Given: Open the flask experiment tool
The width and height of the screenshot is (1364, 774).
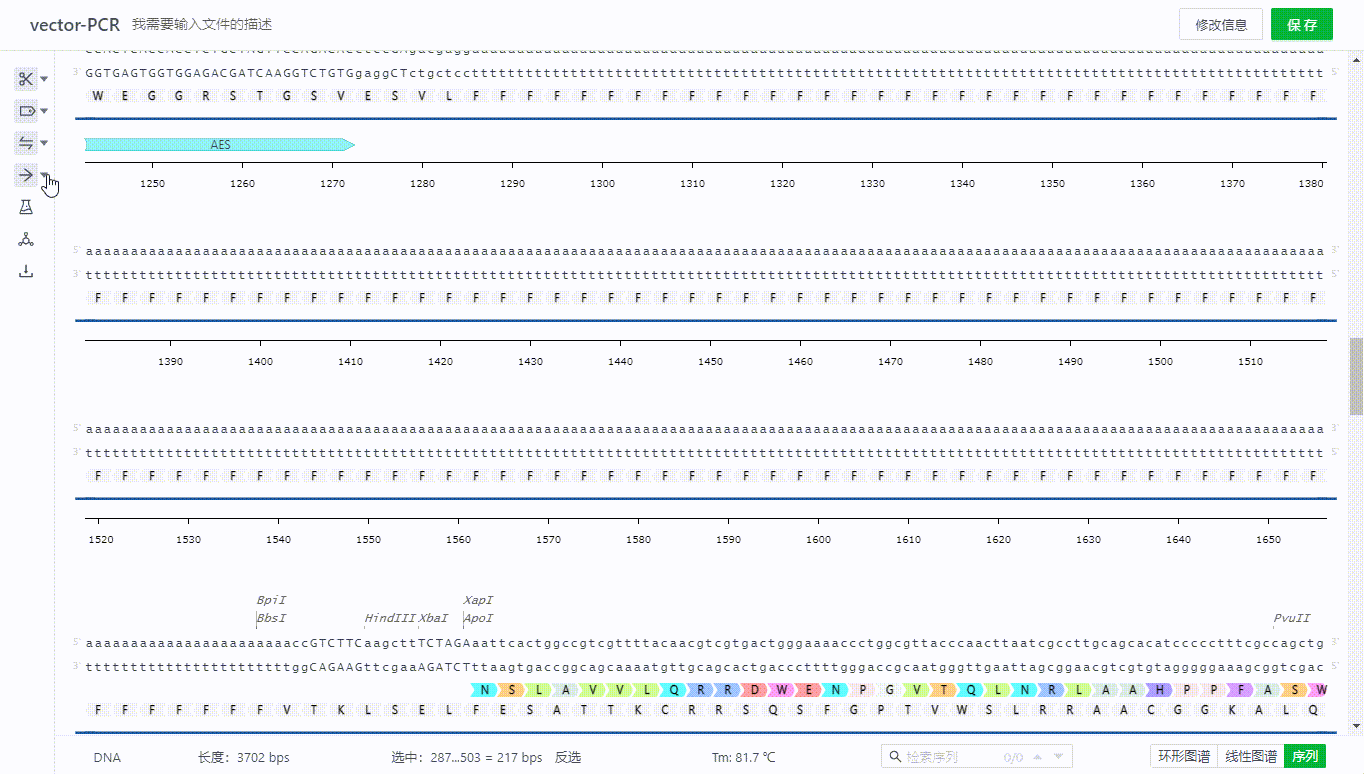Looking at the screenshot, I should pyautogui.click(x=26, y=207).
